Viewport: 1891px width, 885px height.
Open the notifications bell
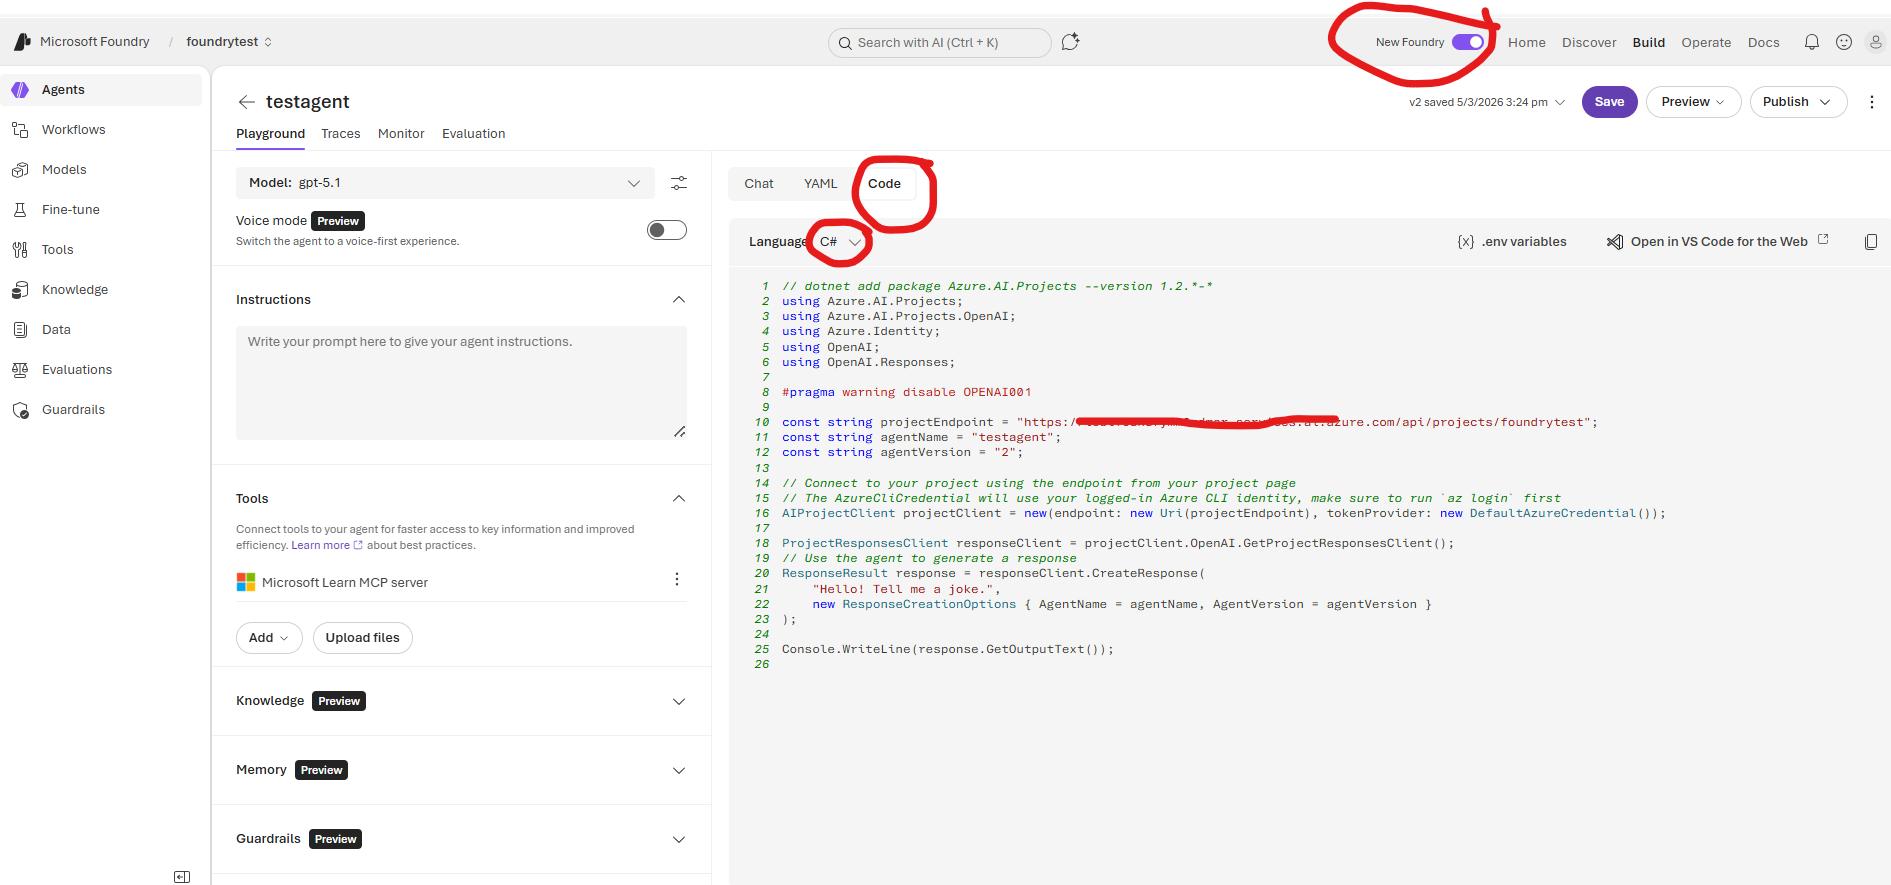(x=1811, y=42)
